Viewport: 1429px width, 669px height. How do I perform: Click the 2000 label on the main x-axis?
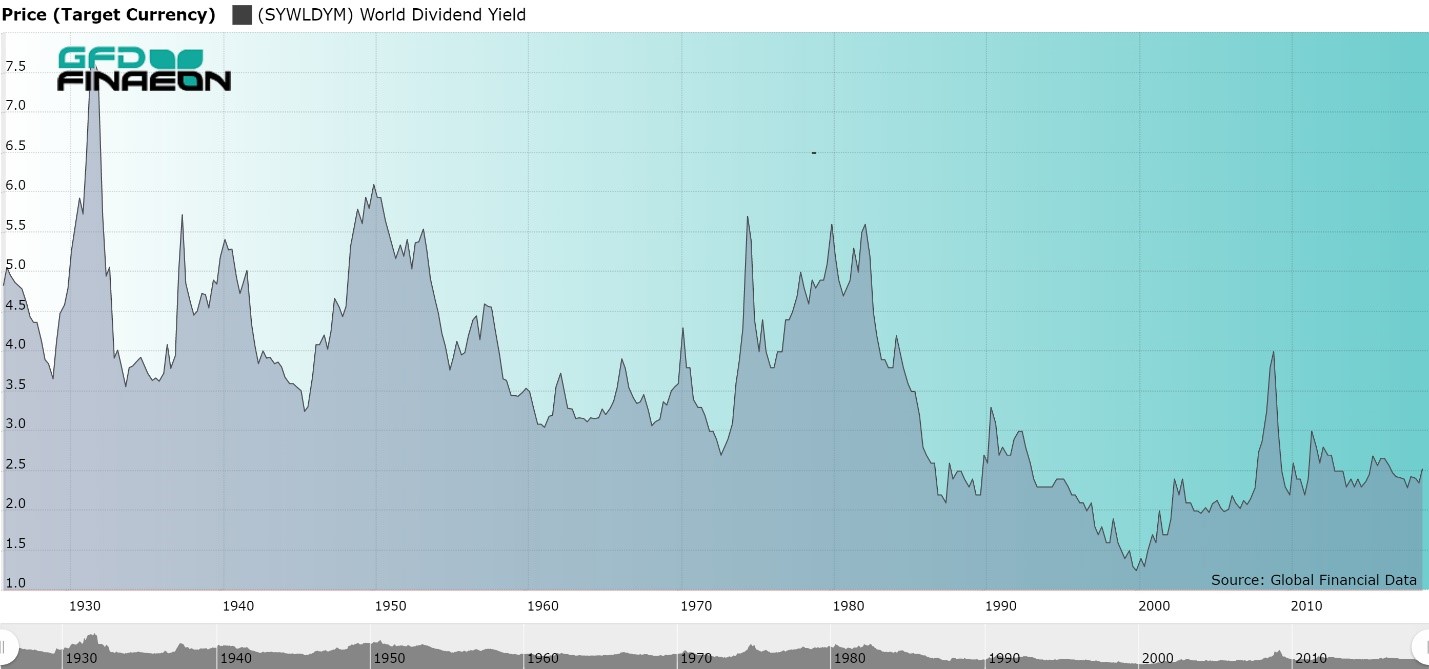1154,606
